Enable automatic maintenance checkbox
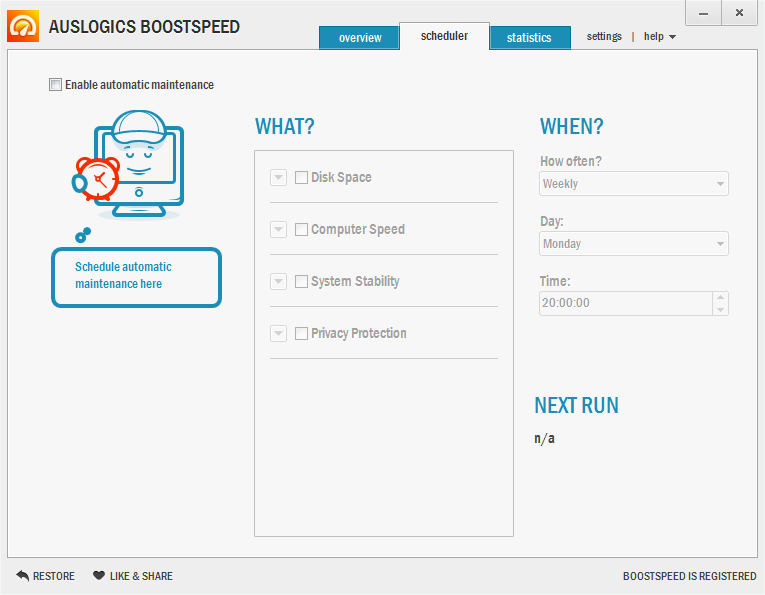 pos(56,84)
